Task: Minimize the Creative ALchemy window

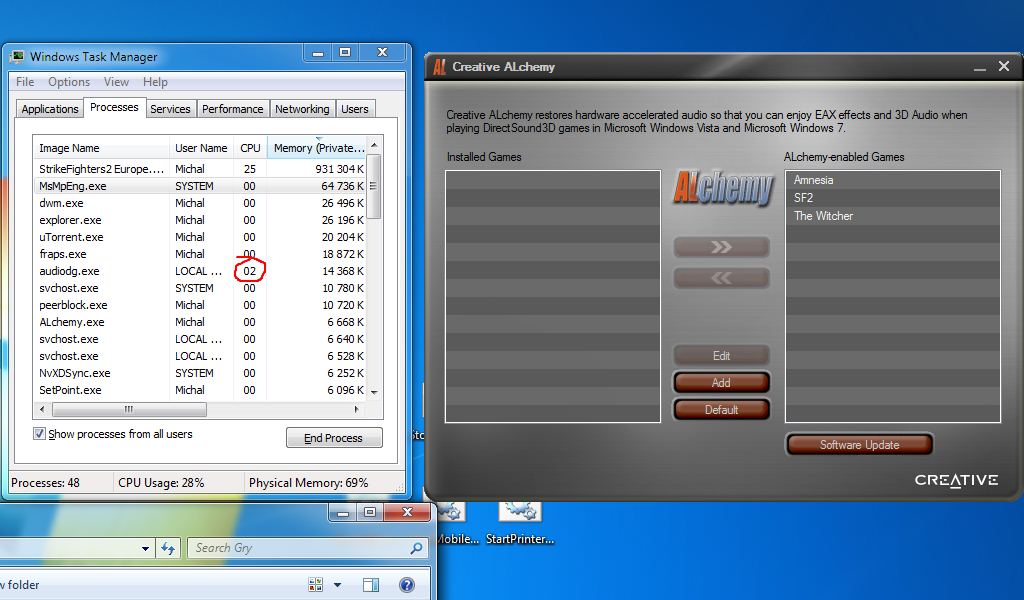Action: (x=980, y=67)
